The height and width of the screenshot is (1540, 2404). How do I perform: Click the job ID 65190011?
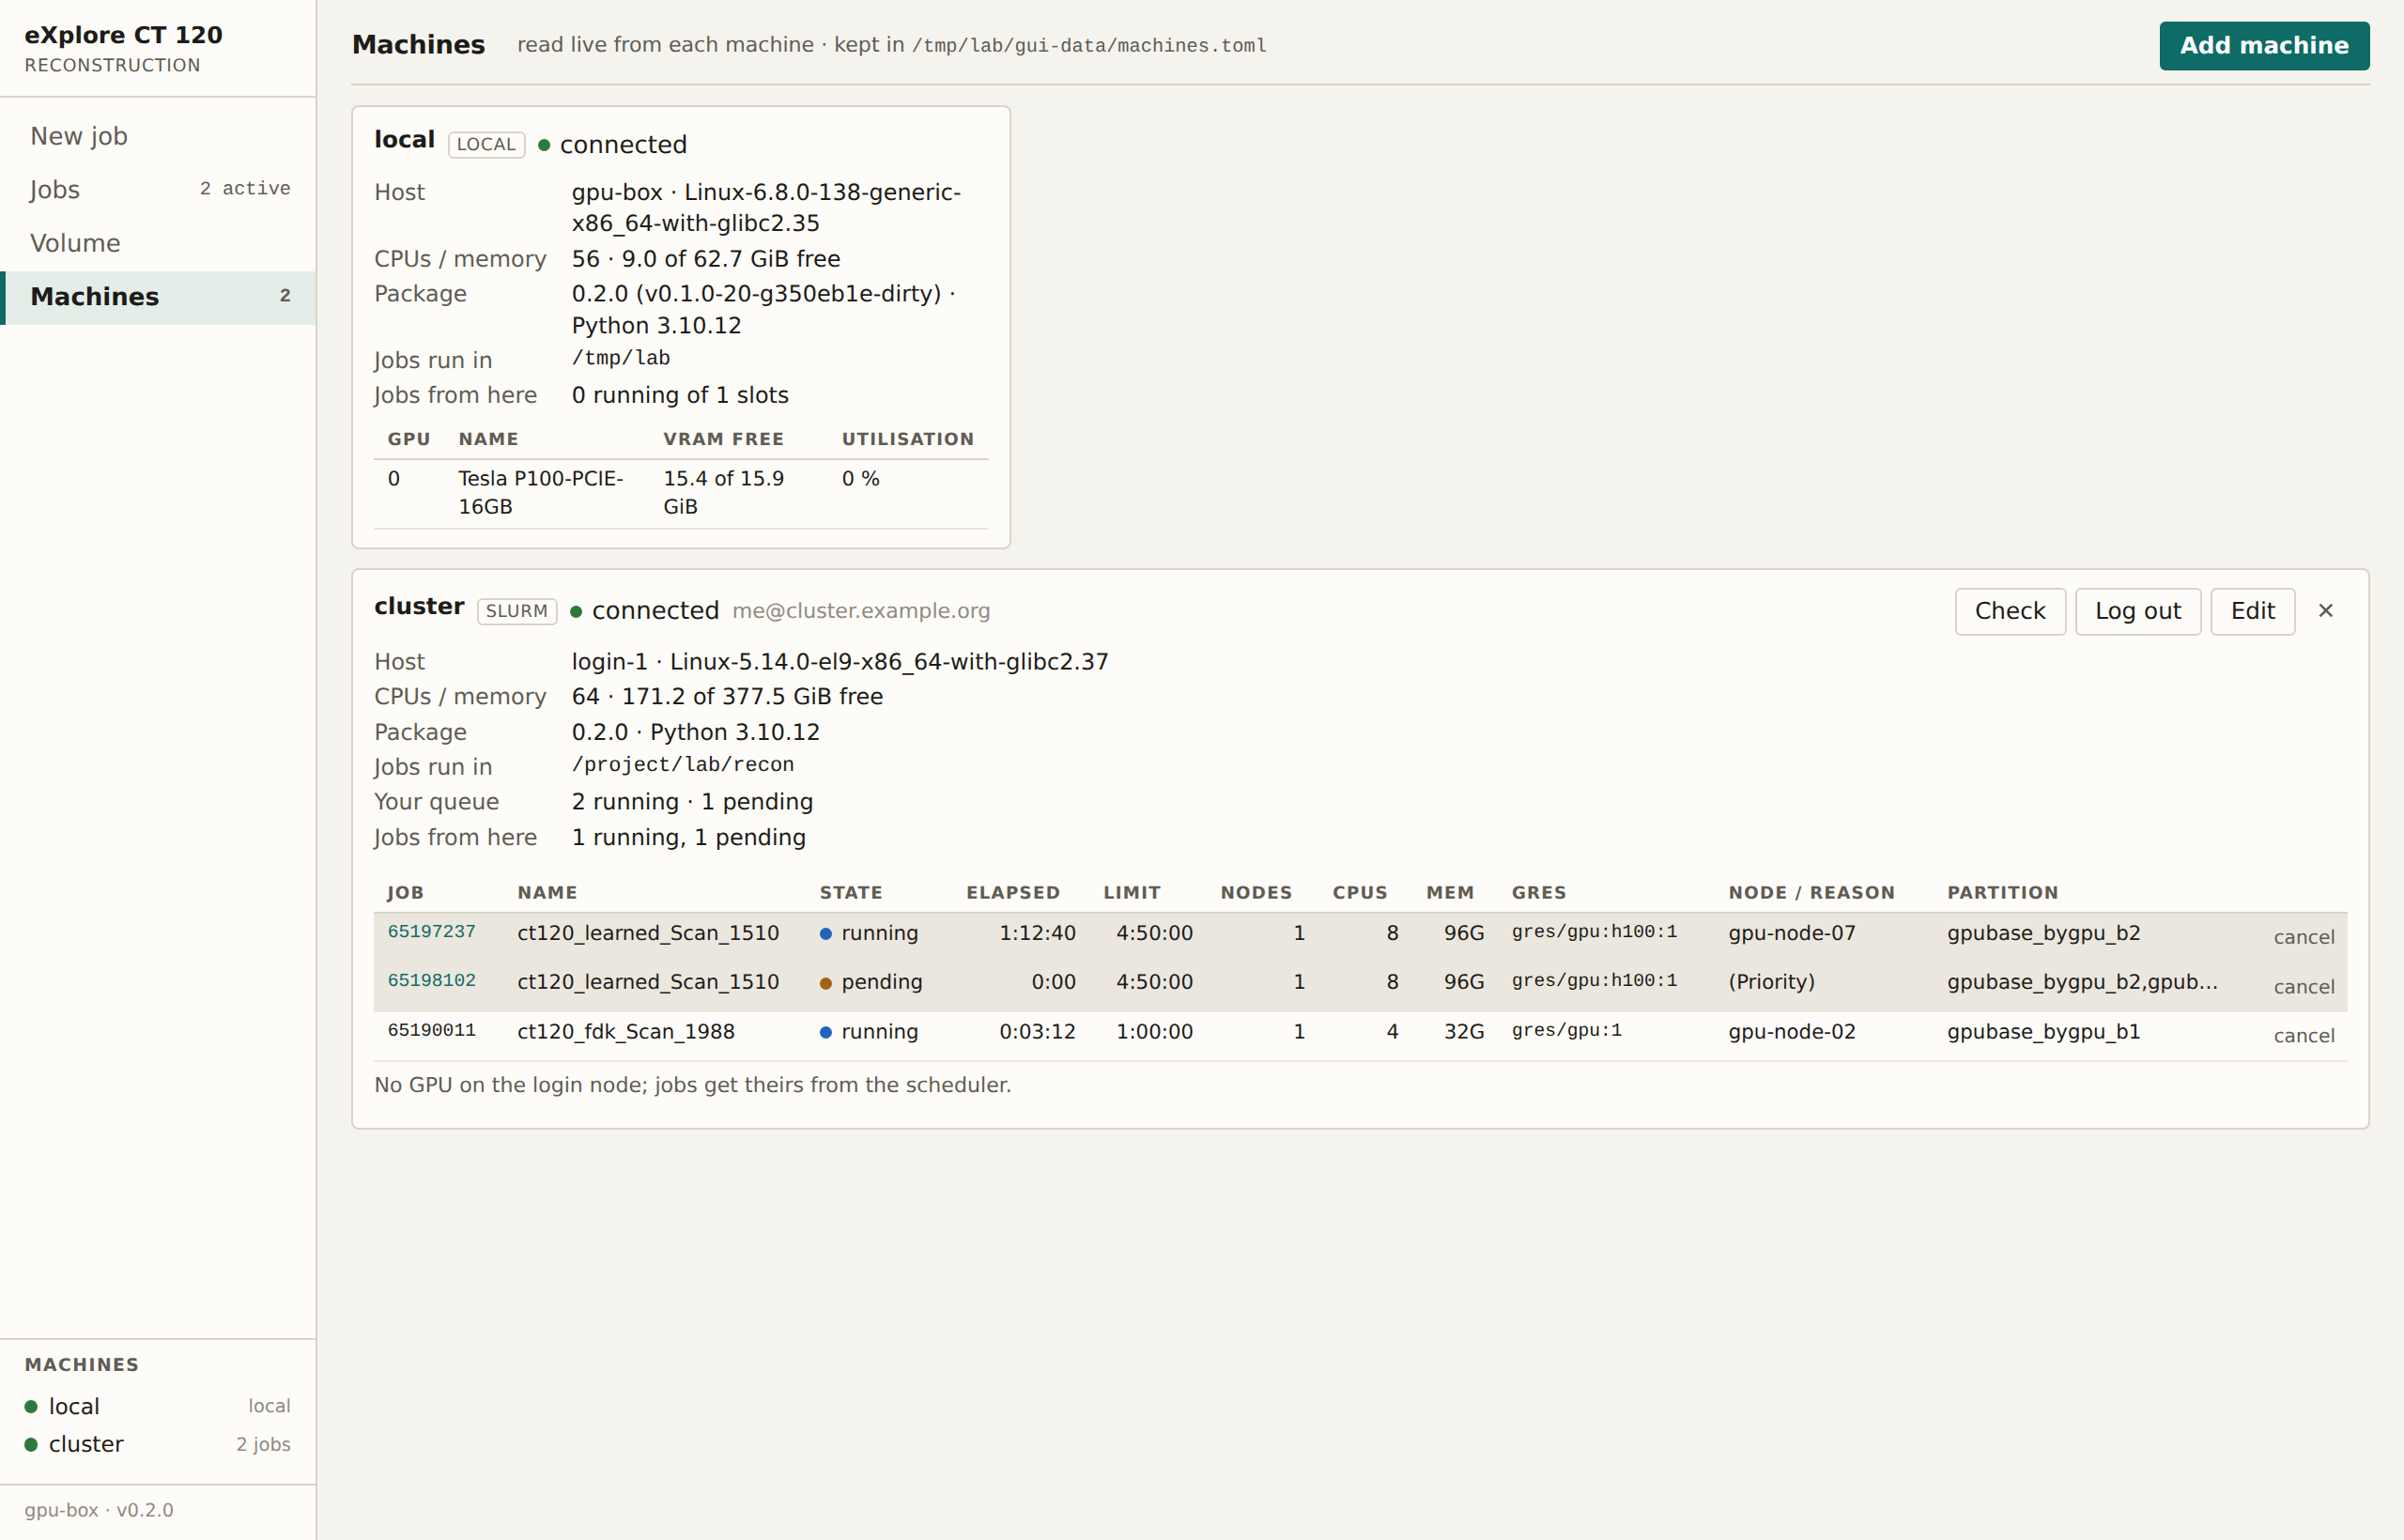coord(431,1031)
